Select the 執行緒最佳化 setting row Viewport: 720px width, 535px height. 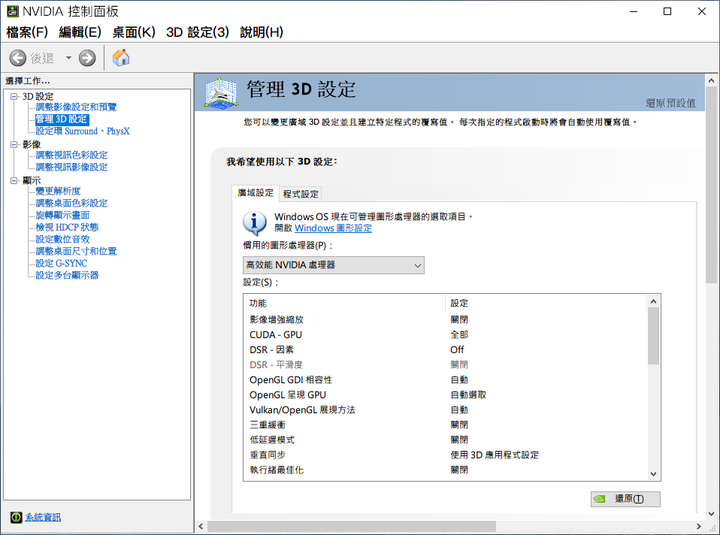pyautogui.click(x=445, y=470)
